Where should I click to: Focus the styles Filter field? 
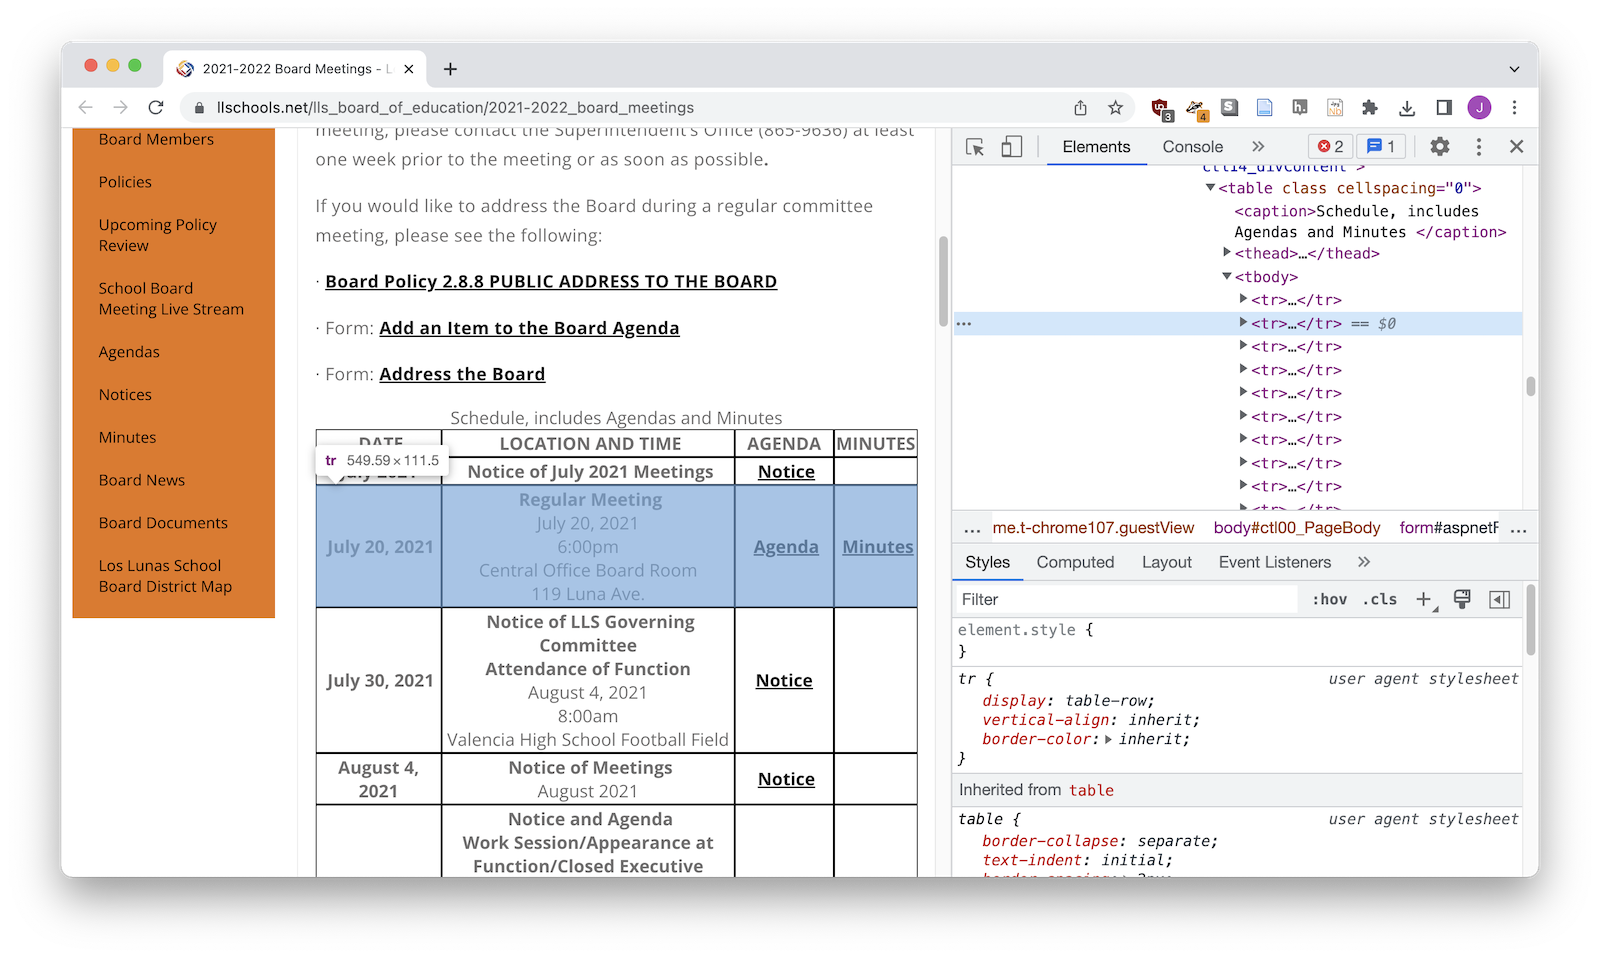pos(1126,599)
